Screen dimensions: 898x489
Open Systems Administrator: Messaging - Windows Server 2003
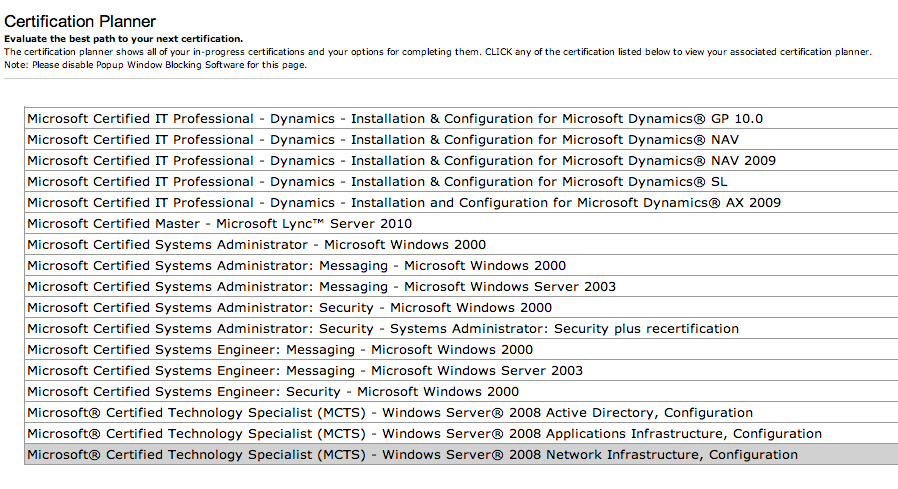321,287
